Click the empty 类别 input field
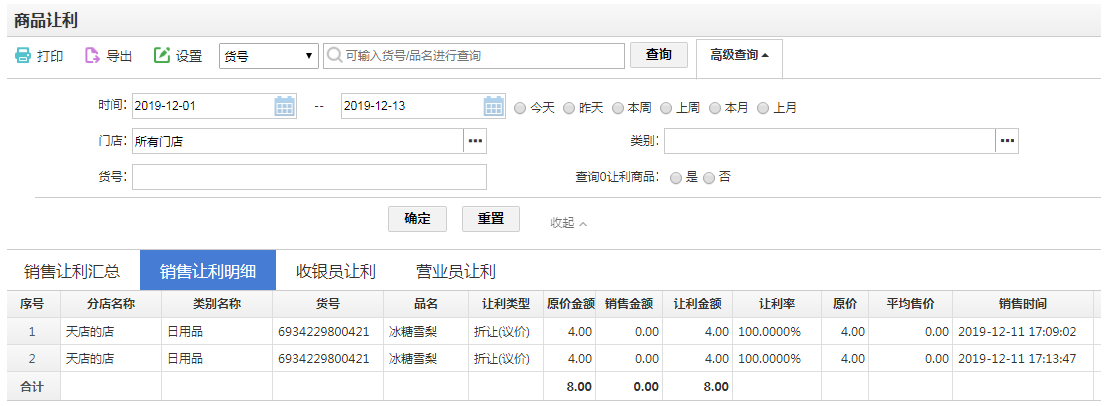1113x406 pixels. (x=830, y=141)
